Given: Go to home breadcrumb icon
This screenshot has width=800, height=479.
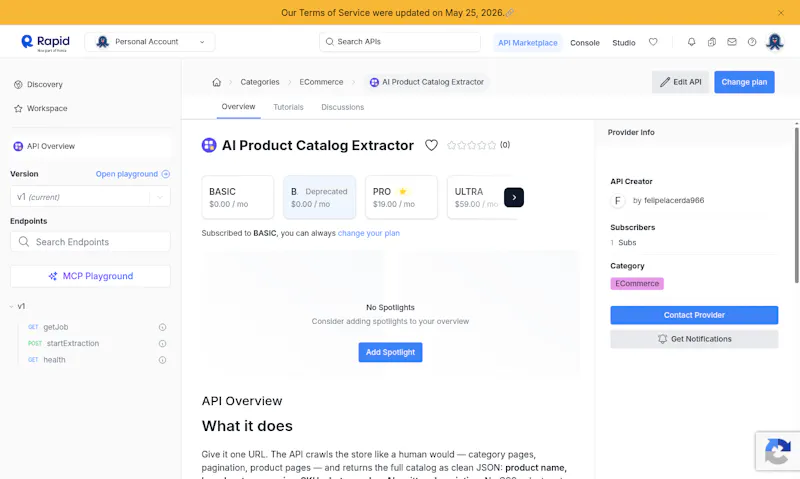Looking at the screenshot, I should pos(216,82).
